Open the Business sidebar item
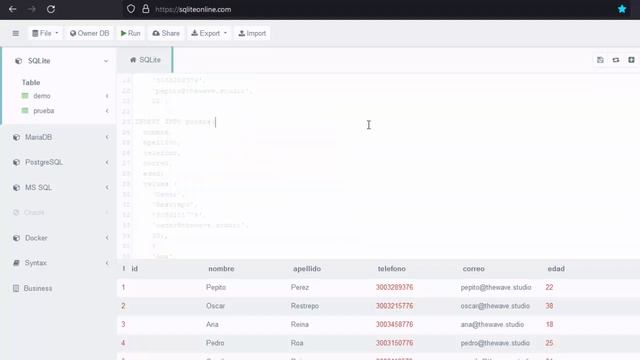The image size is (640, 360). coord(38,289)
